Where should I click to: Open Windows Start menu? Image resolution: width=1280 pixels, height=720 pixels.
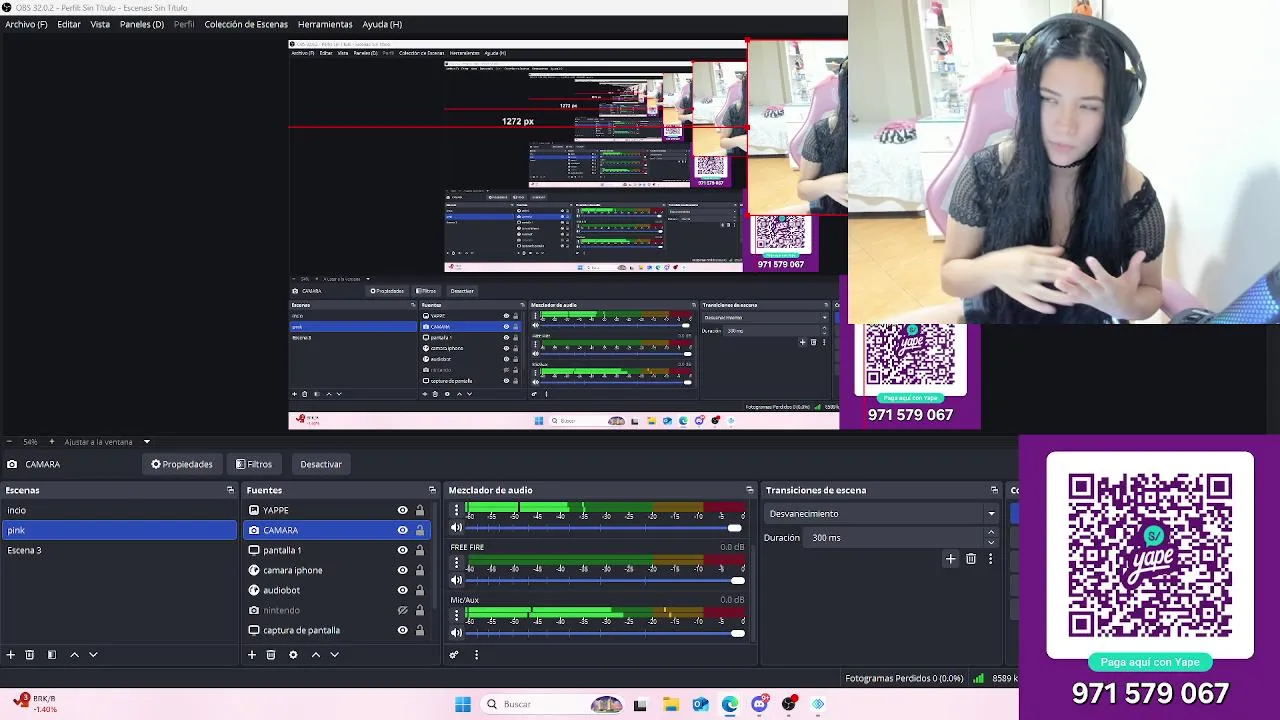[x=463, y=704]
